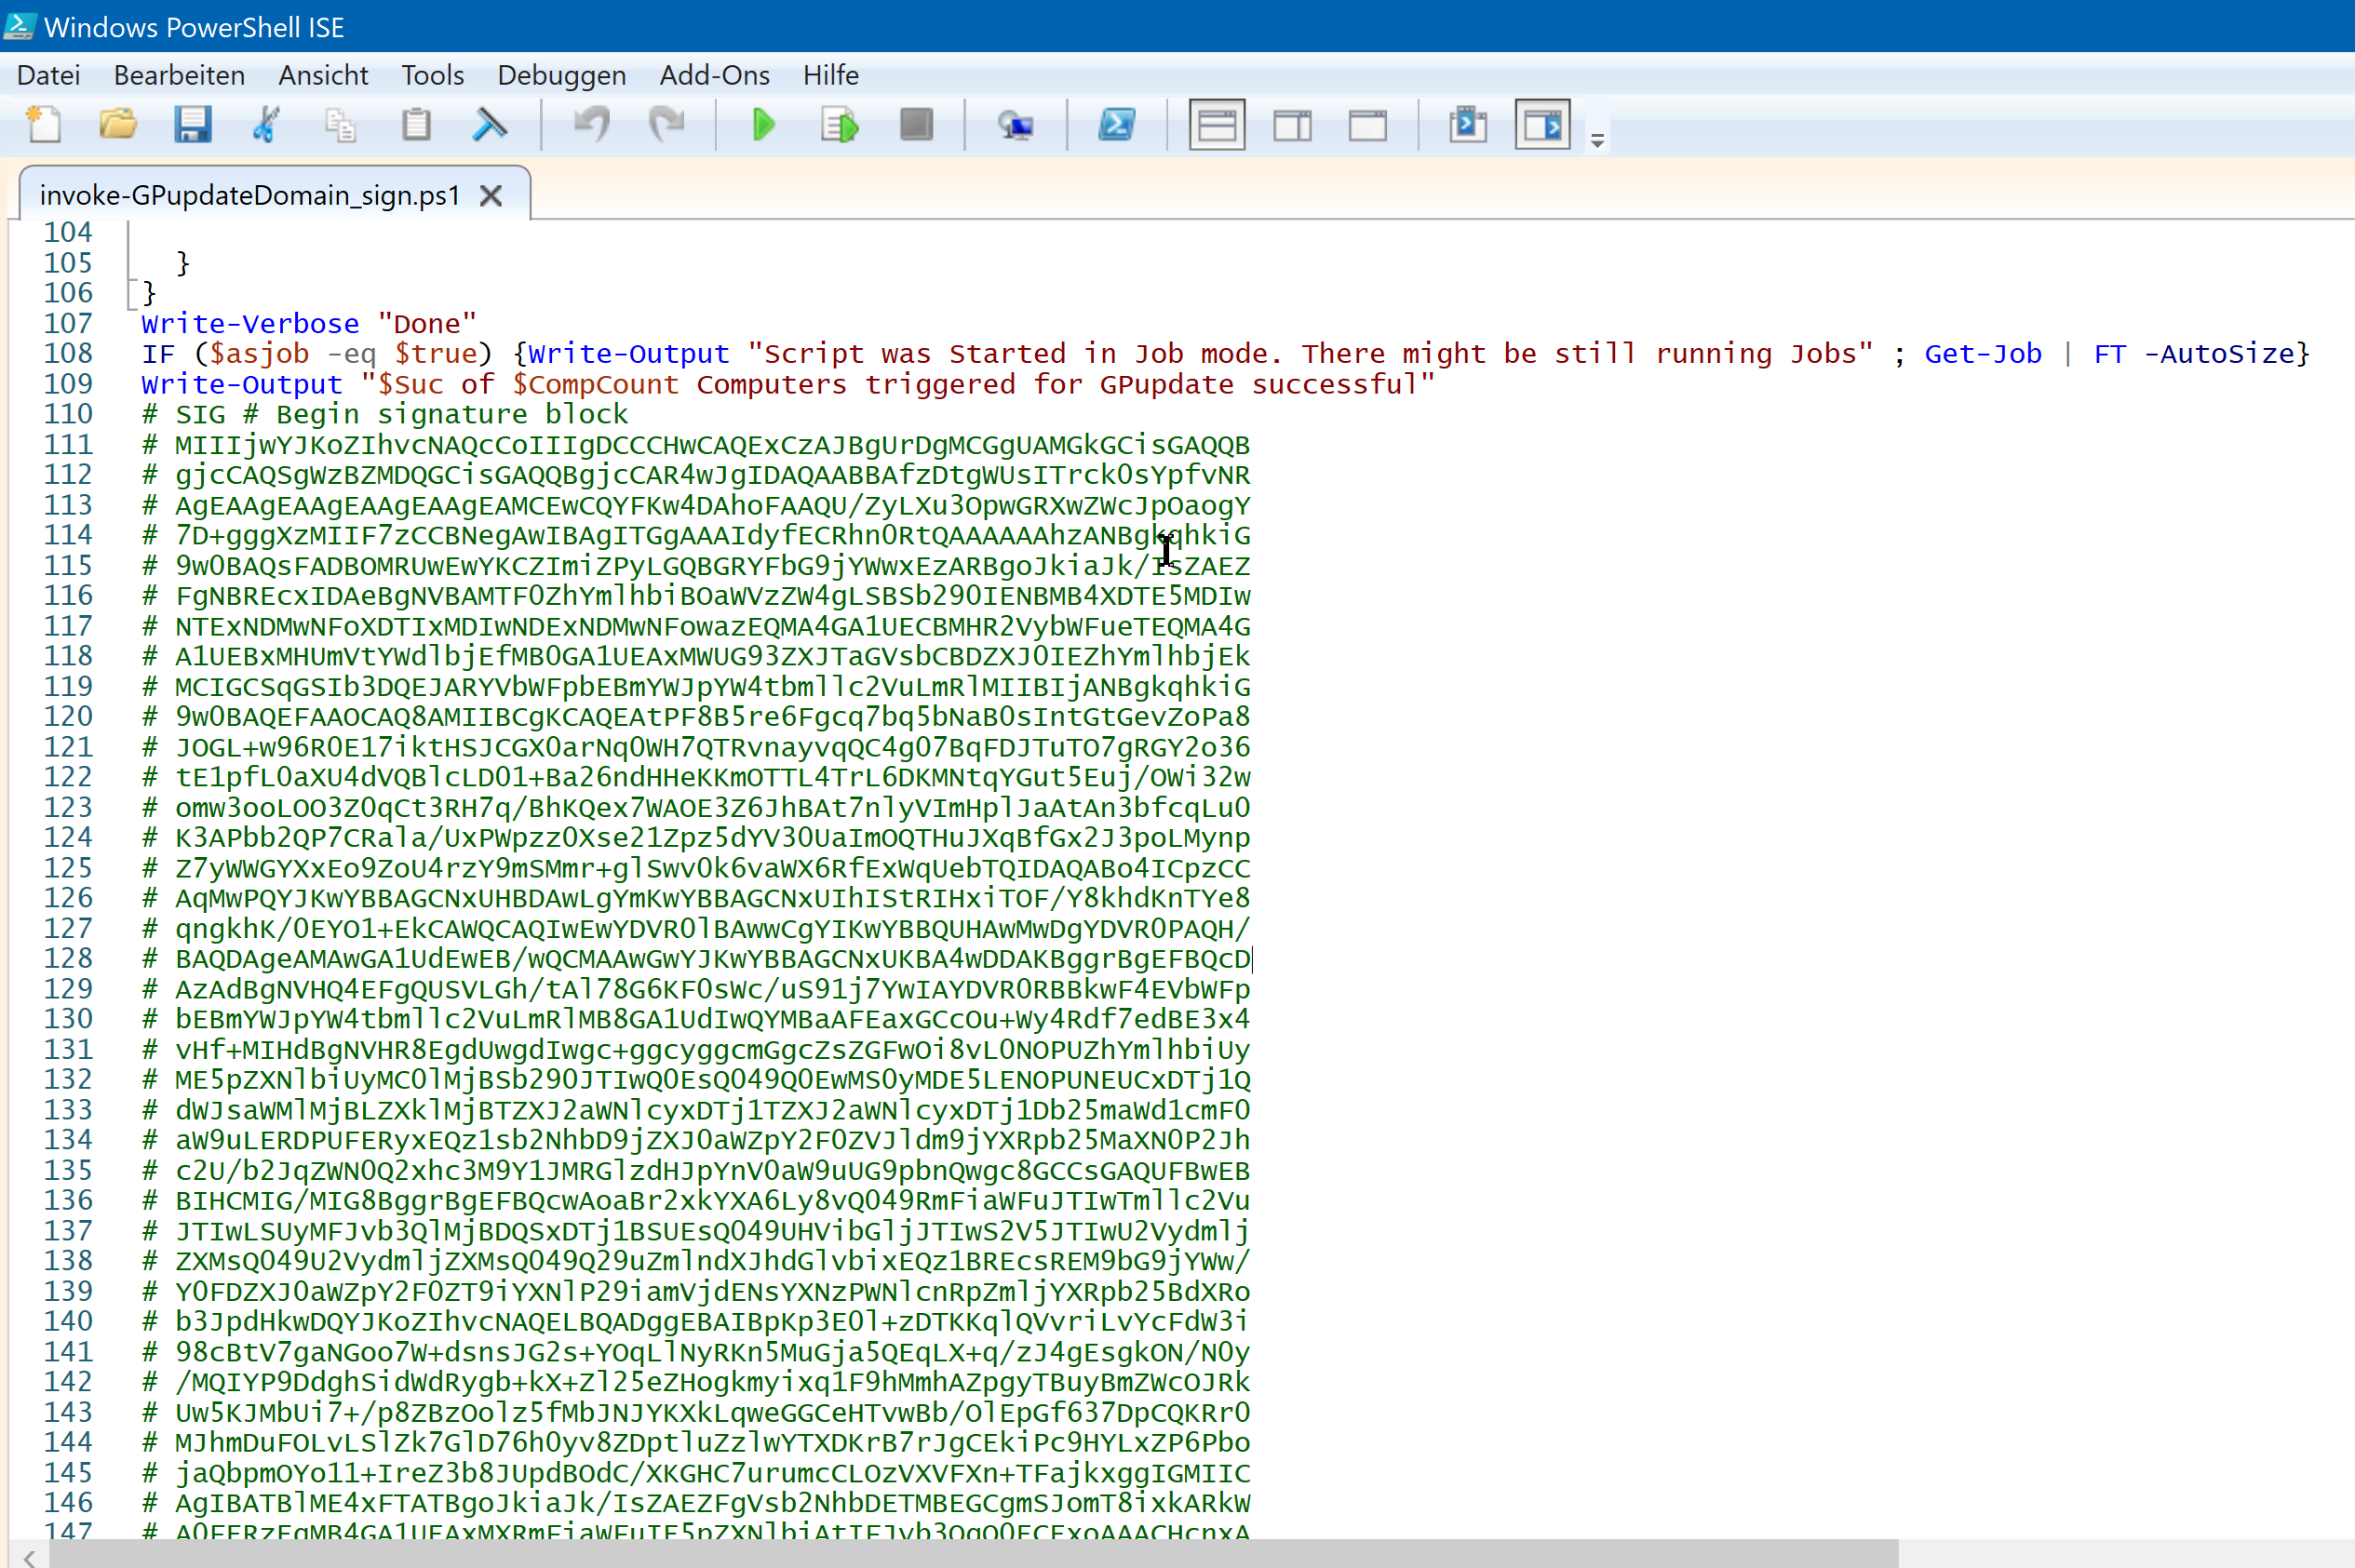Image resolution: width=2355 pixels, height=1568 pixels.
Task: Click horizontal scrollbar thumb
Action: point(974,1554)
